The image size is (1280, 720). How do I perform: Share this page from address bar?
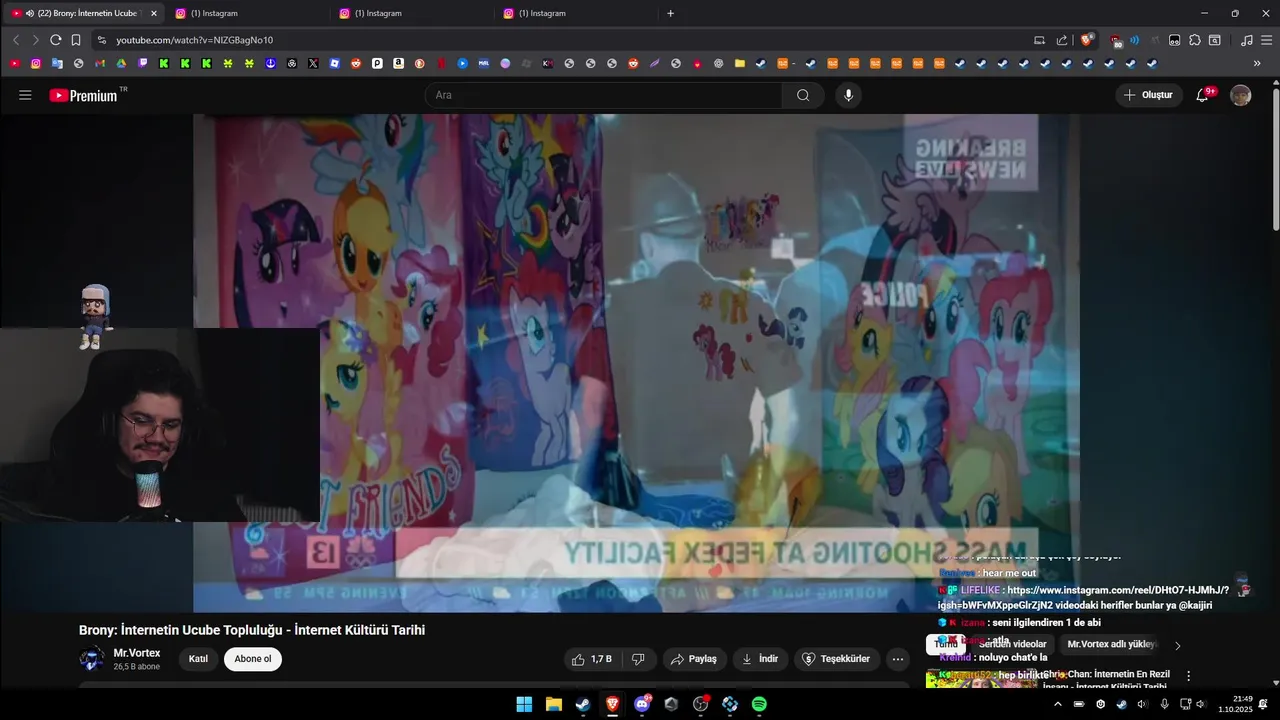(1062, 40)
